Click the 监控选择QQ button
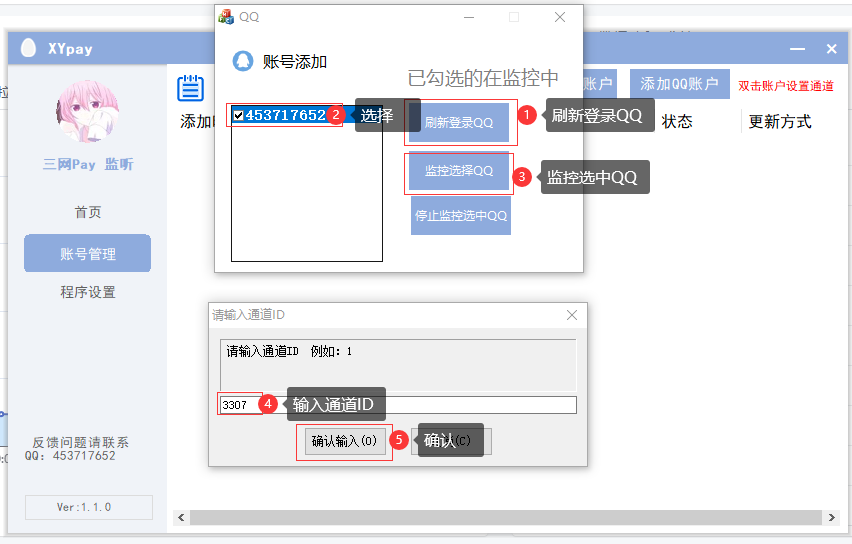852x544 pixels. pos(459,171)
